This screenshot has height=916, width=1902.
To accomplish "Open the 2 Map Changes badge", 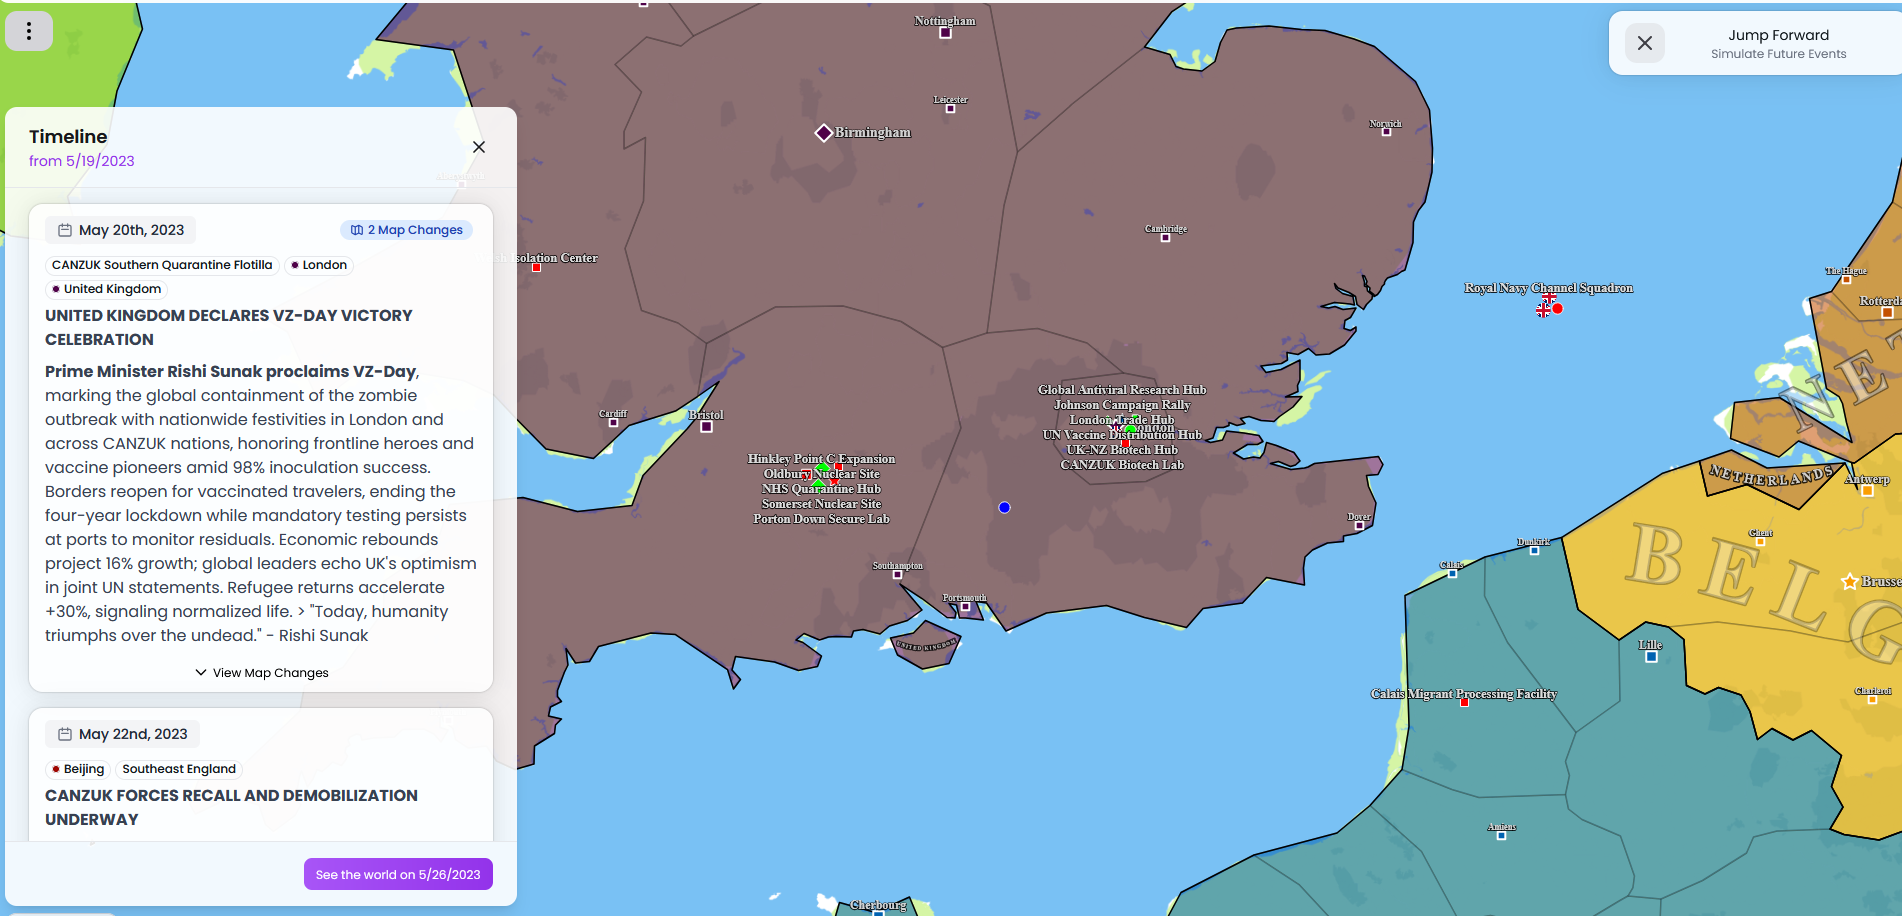I will (407, 230).
